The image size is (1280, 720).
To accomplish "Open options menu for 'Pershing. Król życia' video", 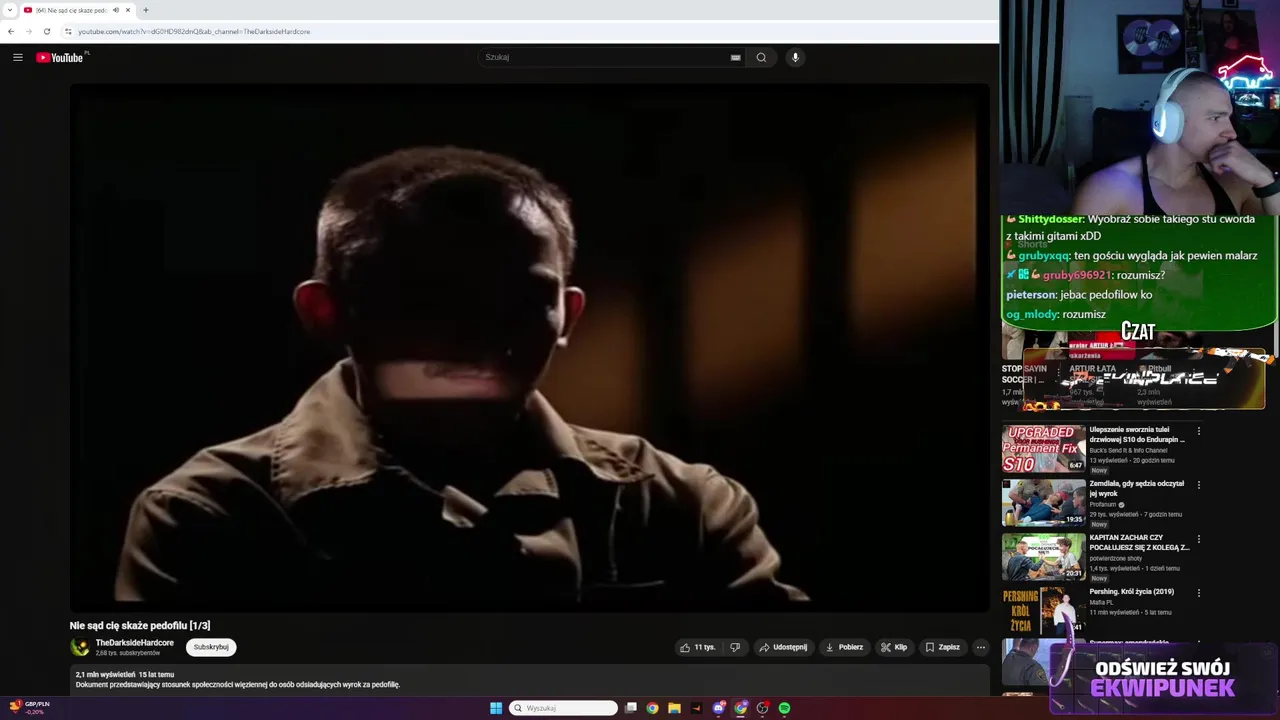I will (x=1199, y=593).
